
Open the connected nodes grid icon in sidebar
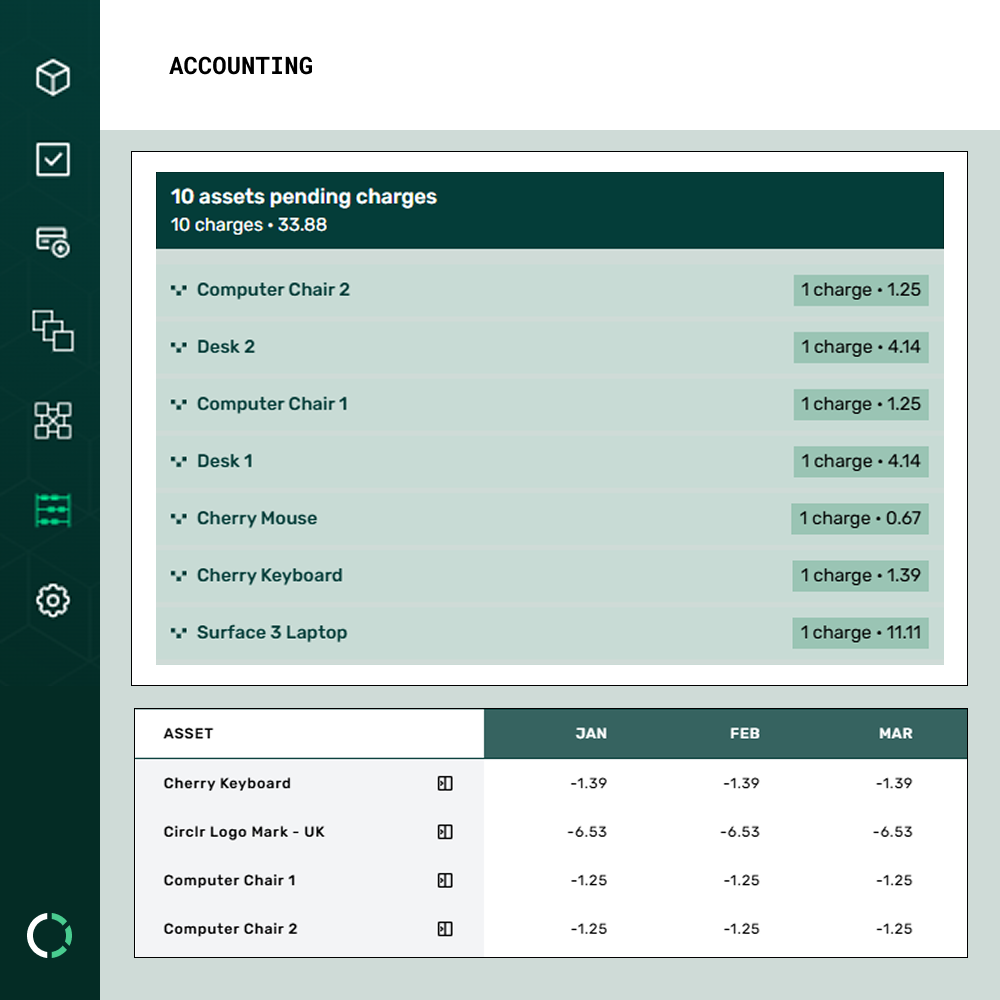tap(53, 420)
